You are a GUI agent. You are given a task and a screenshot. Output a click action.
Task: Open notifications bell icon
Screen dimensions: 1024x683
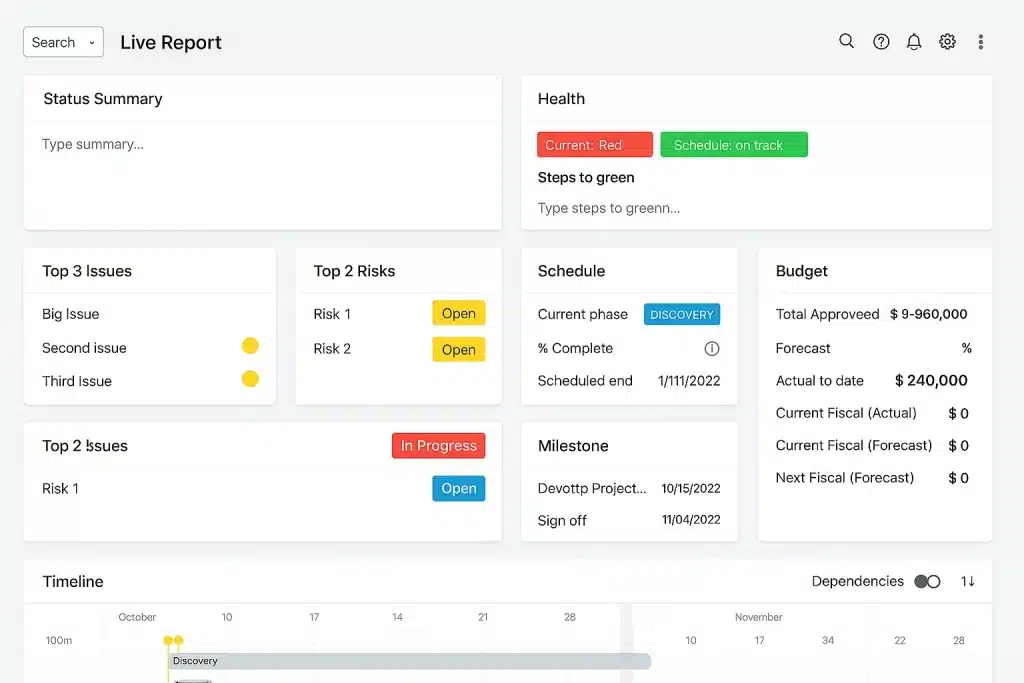pyautogui.click(x=914, y=42)
